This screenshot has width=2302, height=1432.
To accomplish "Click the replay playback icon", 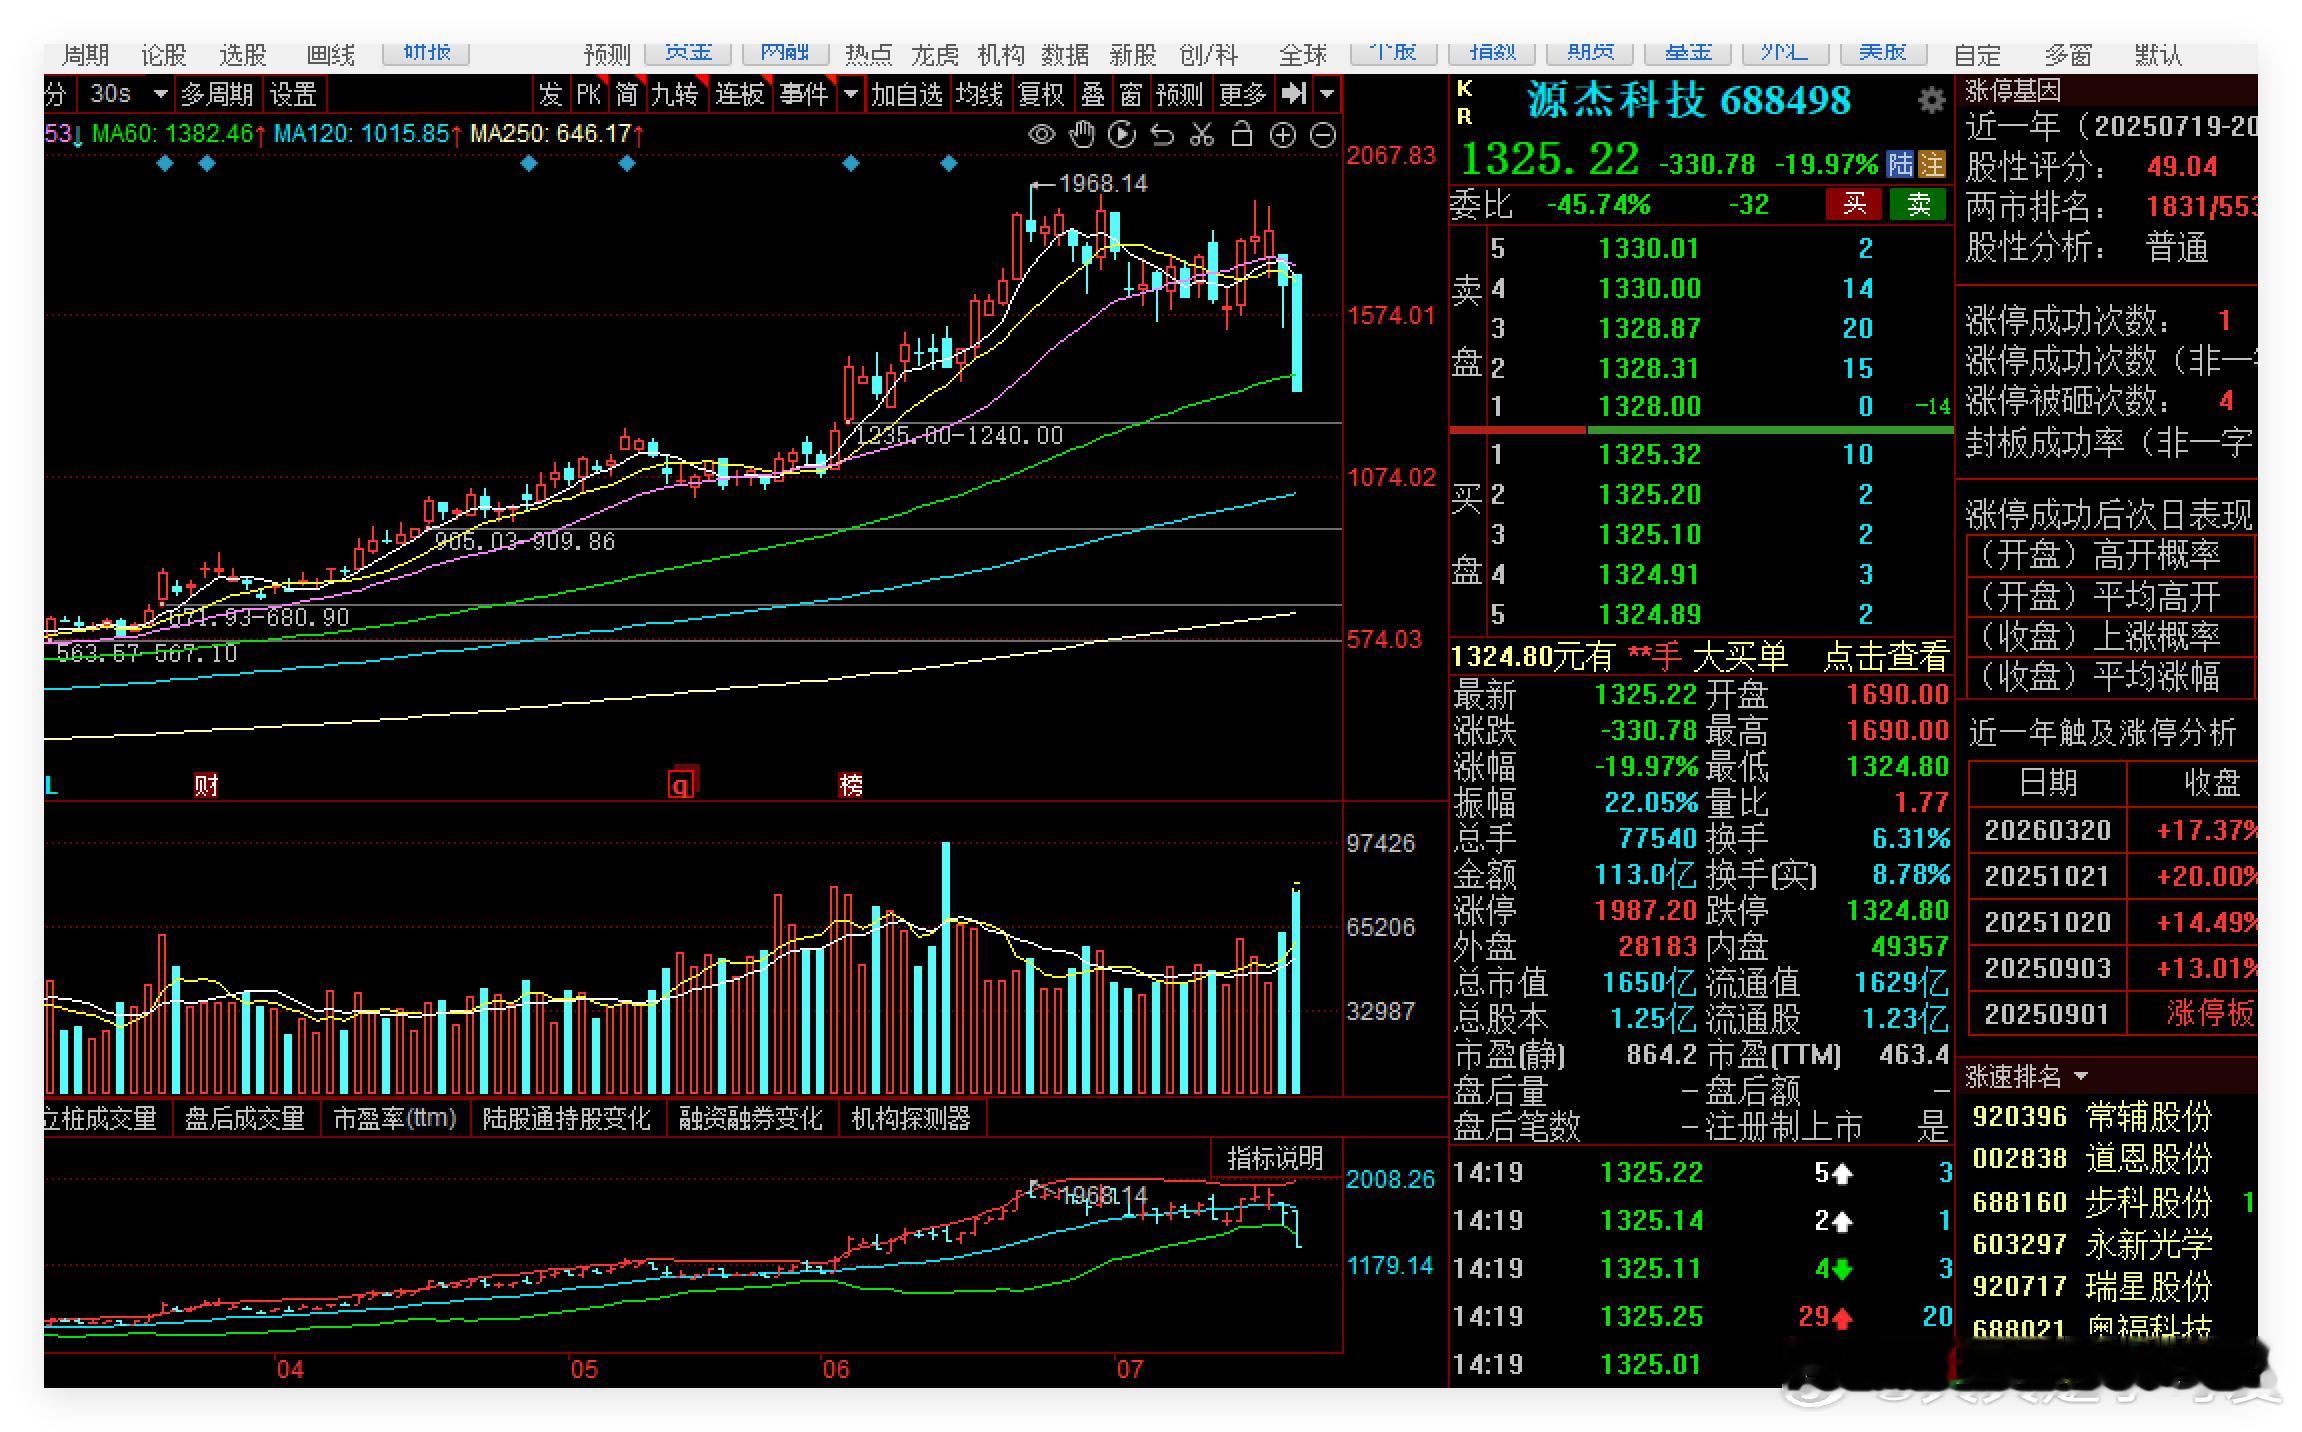I will pos(1122,134).
